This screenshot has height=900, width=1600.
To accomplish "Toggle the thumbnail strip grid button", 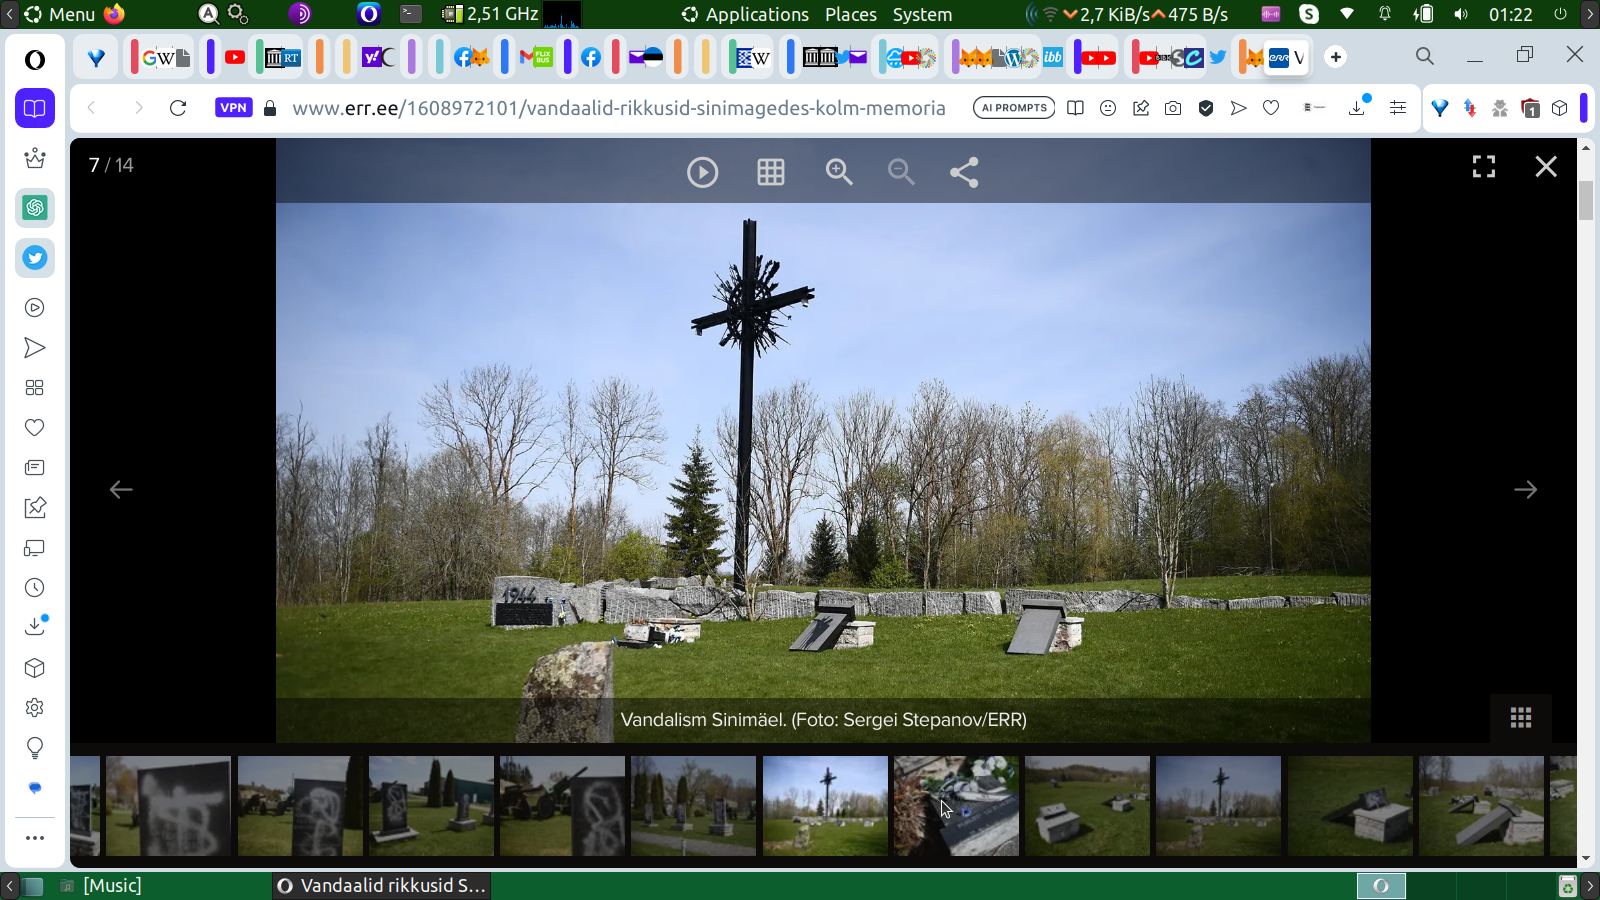I will pos(1520,718).
